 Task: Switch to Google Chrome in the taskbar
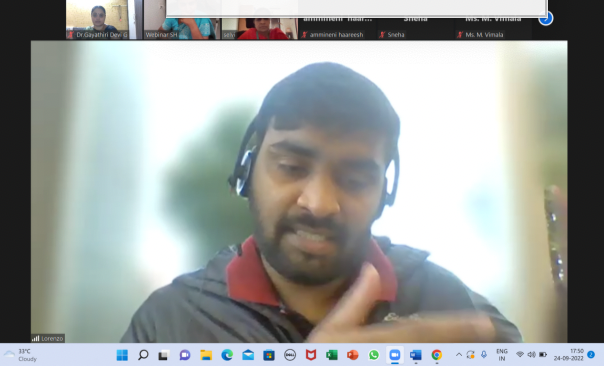(437, 355)
